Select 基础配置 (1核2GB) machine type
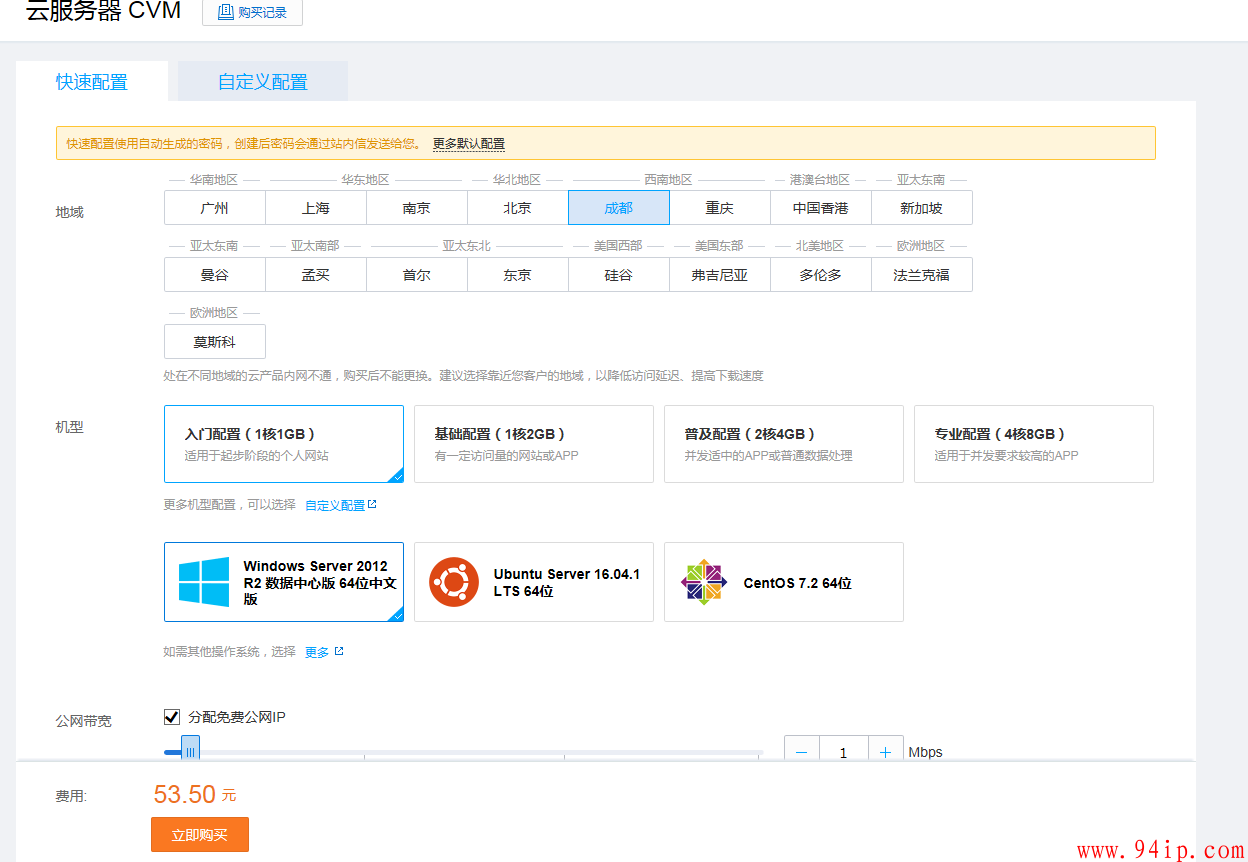The image size is (1248, 862). 534,444
